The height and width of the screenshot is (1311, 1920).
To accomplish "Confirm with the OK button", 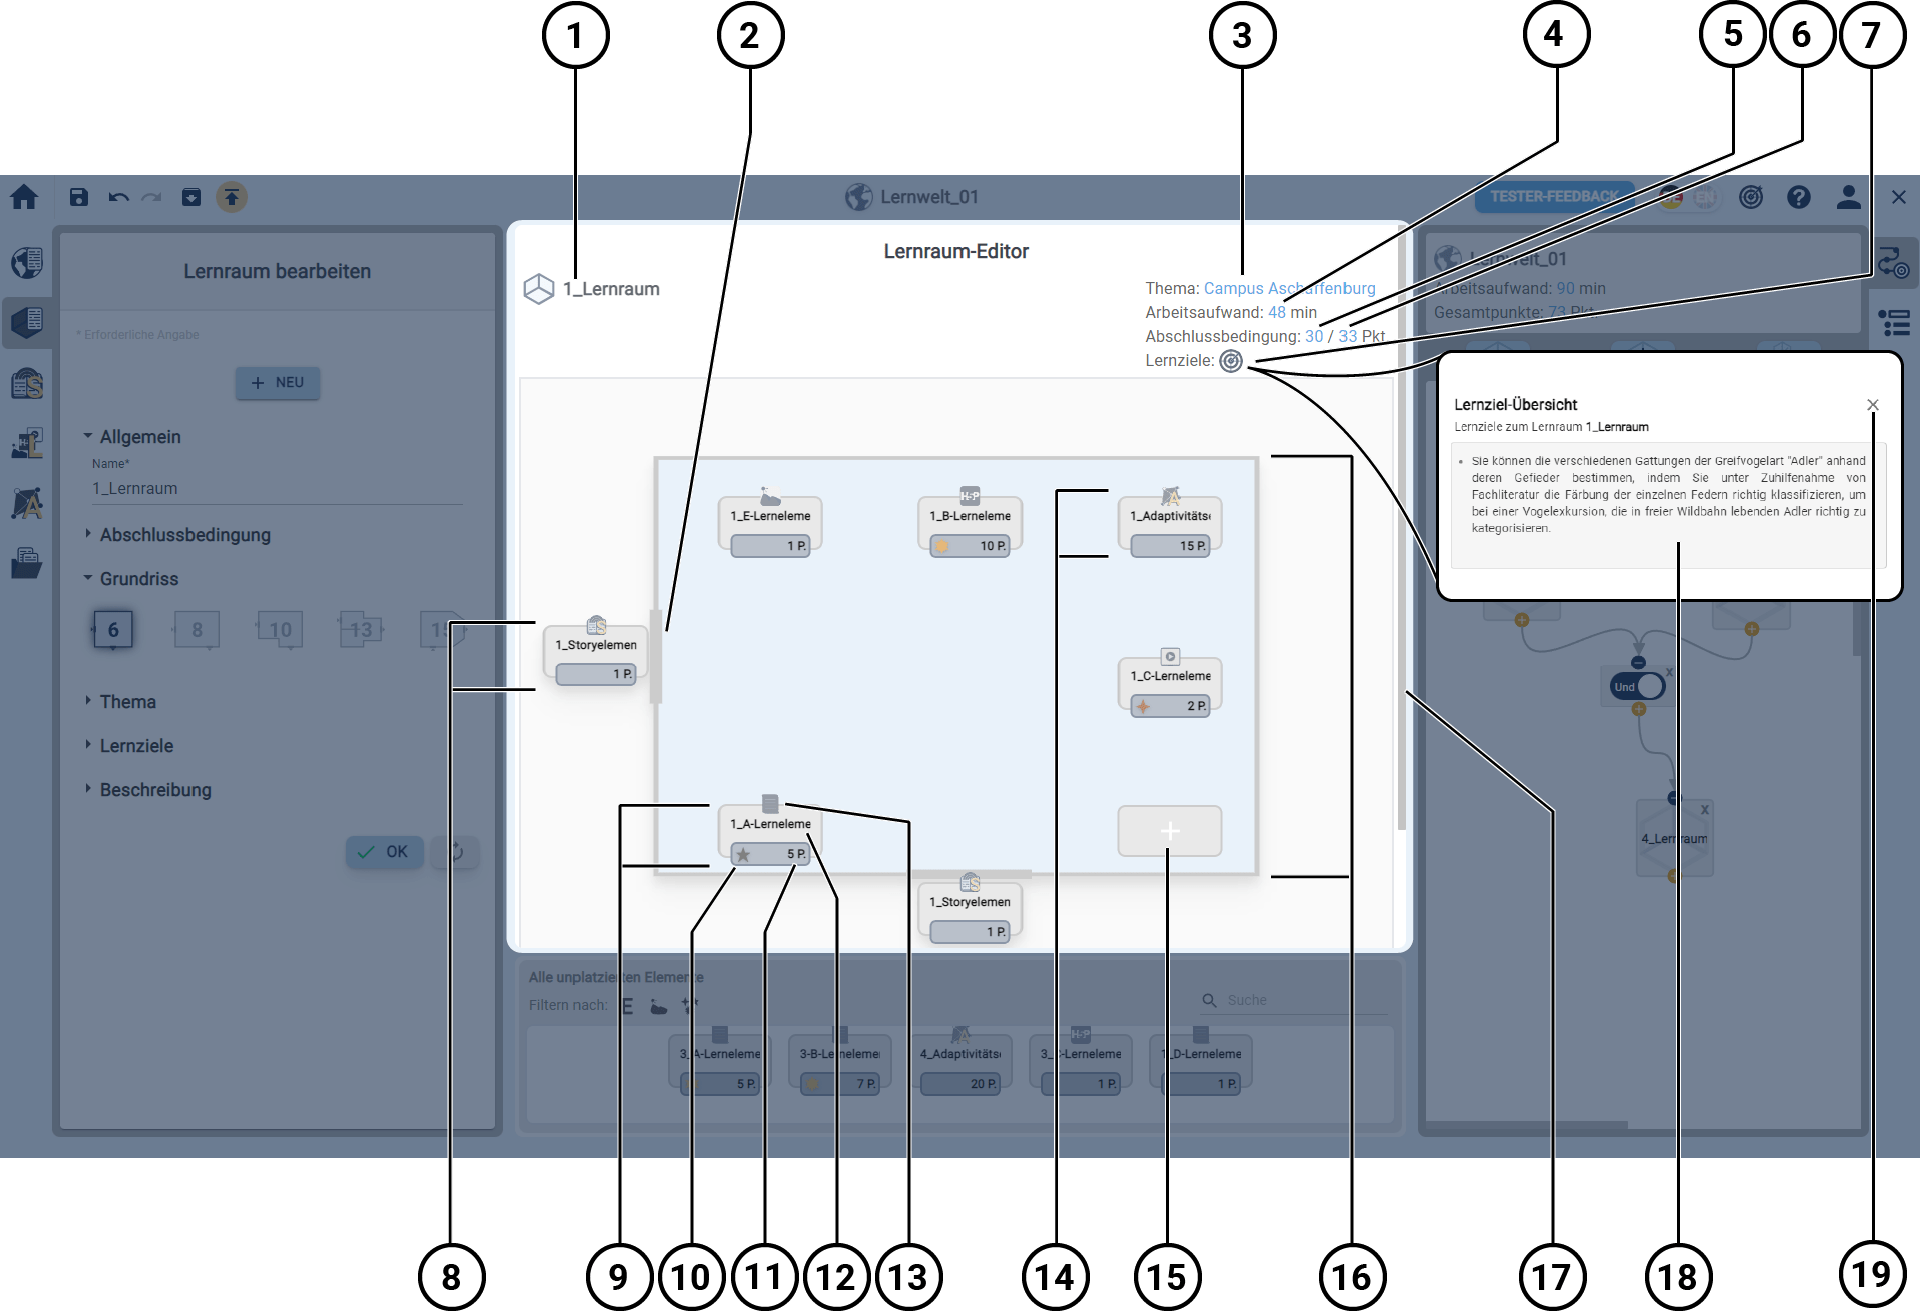I will (384, 852).
